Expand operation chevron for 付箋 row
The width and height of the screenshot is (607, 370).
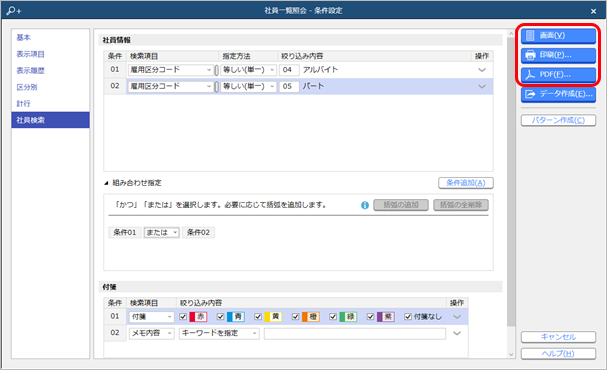click(457, 317)
